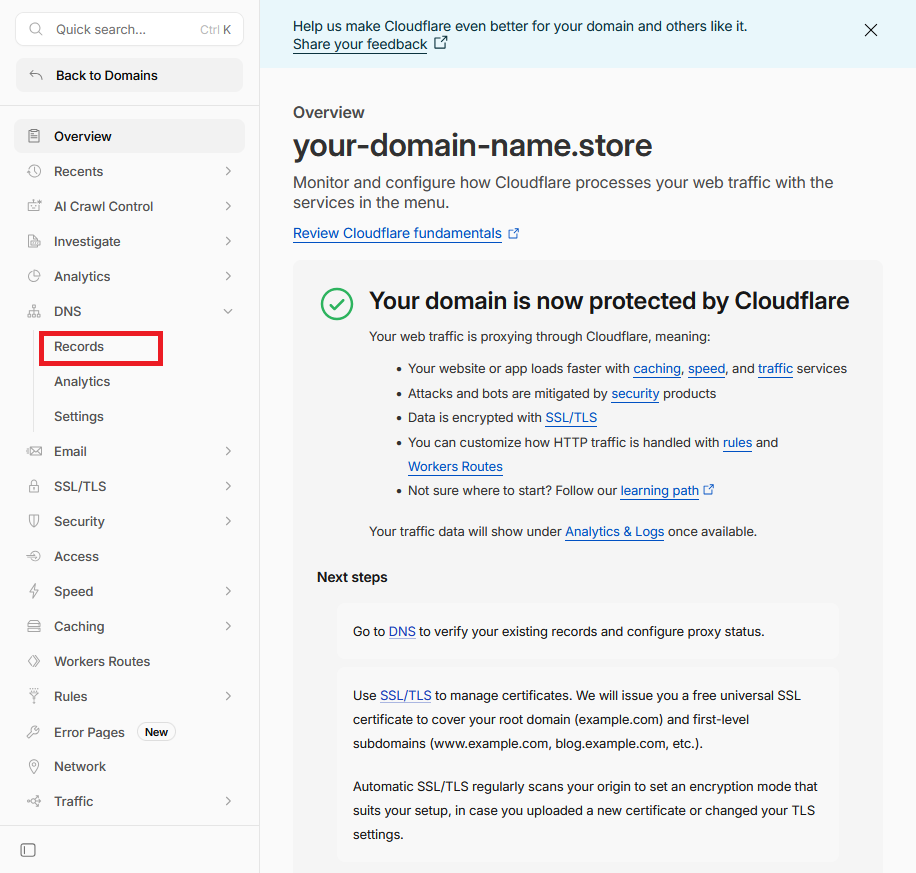Open Review Cloudflare fundamentals link
The height and width of the screenshot is (873, 916).
coord(397,233)
